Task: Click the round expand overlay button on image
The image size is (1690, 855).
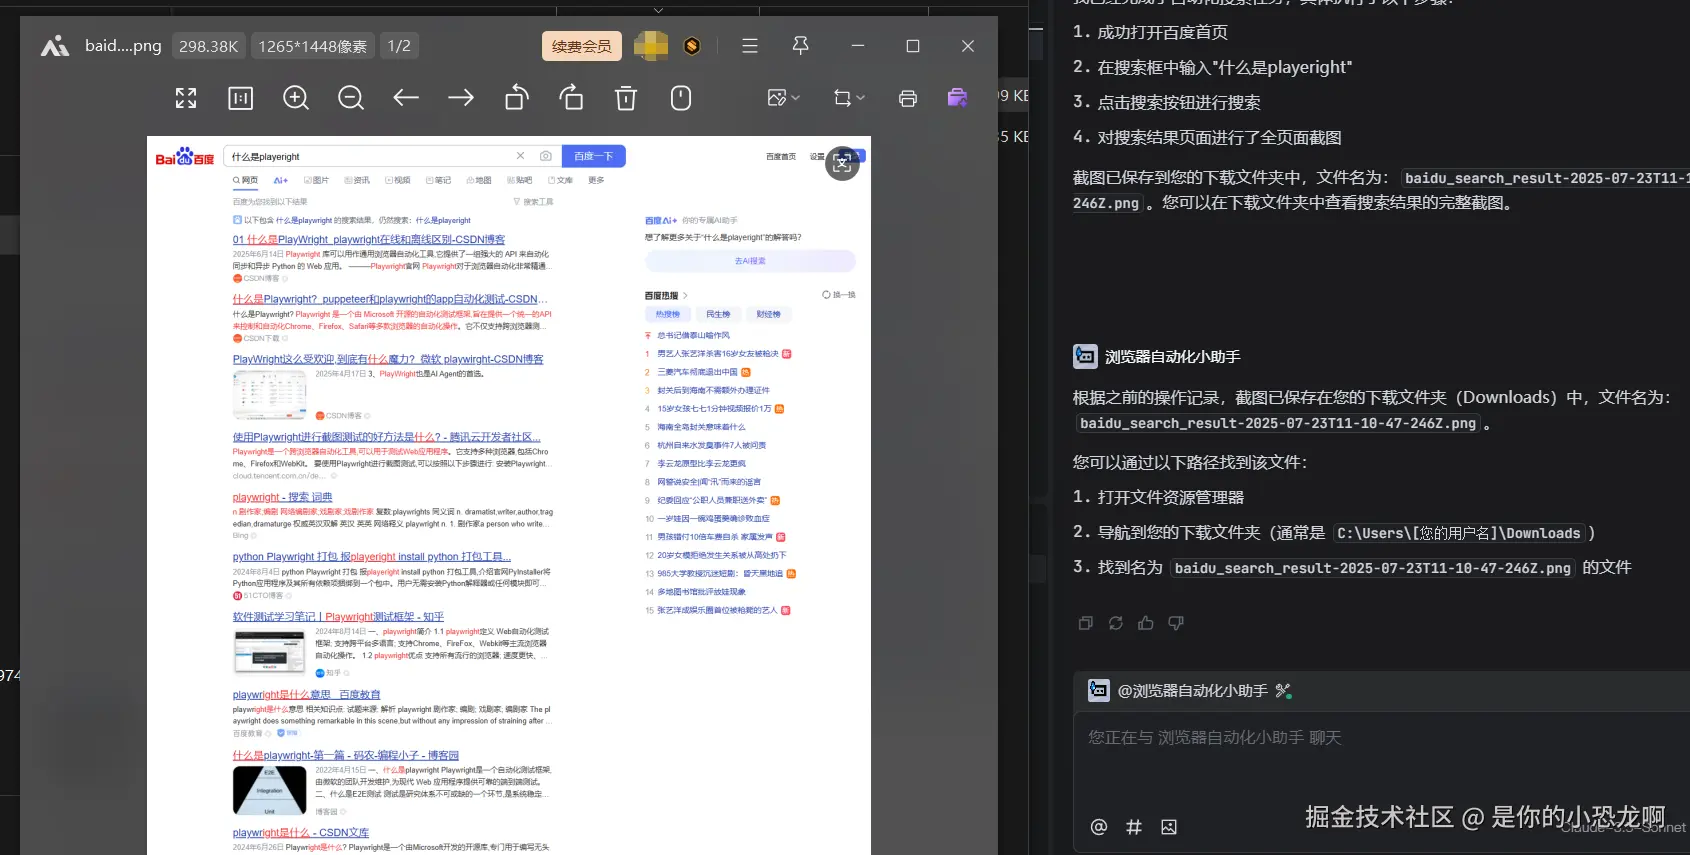Action: [x=843, y=163]
